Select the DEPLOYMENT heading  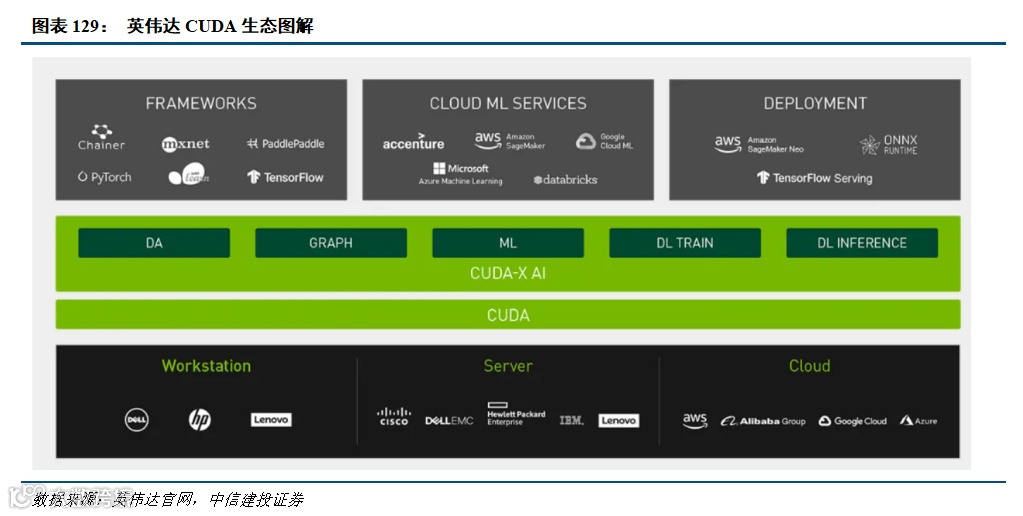tap(815, 103)
